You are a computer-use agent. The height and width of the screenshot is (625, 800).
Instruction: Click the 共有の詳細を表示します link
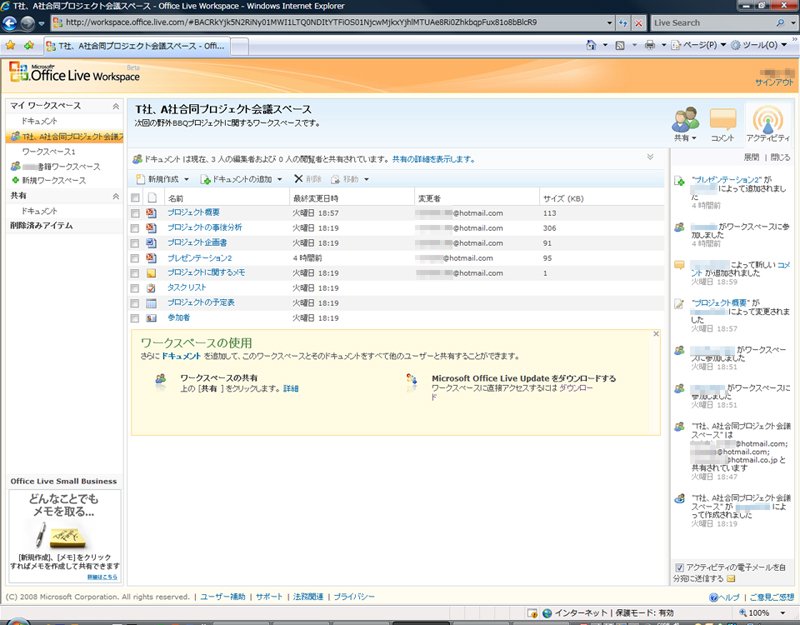[x=434, y=159]
